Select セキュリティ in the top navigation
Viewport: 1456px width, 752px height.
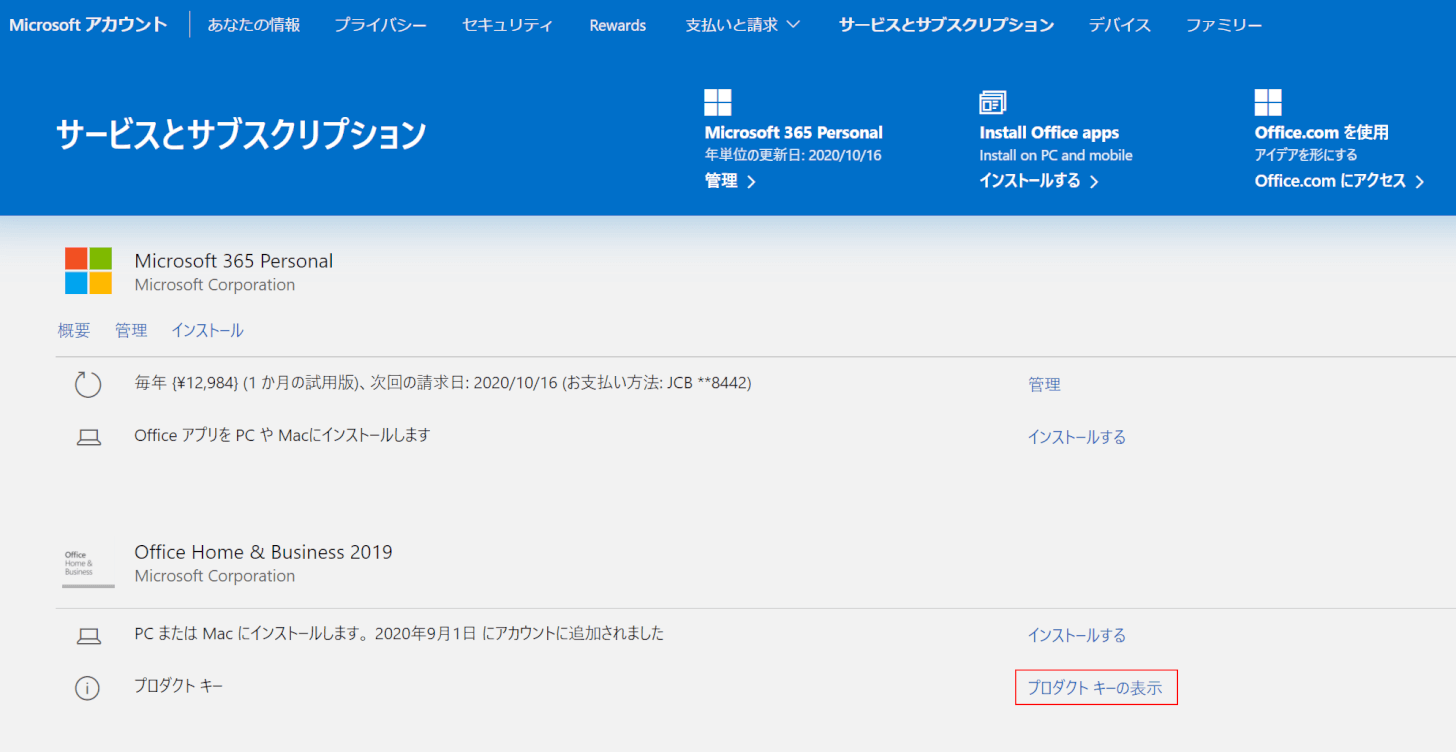click(x=508, y=25)
